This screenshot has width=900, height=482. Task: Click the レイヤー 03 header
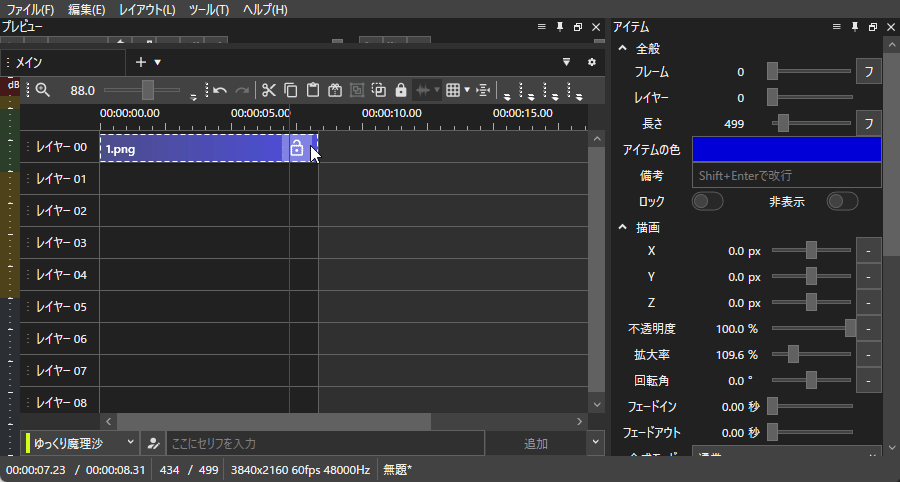[60, 243]
